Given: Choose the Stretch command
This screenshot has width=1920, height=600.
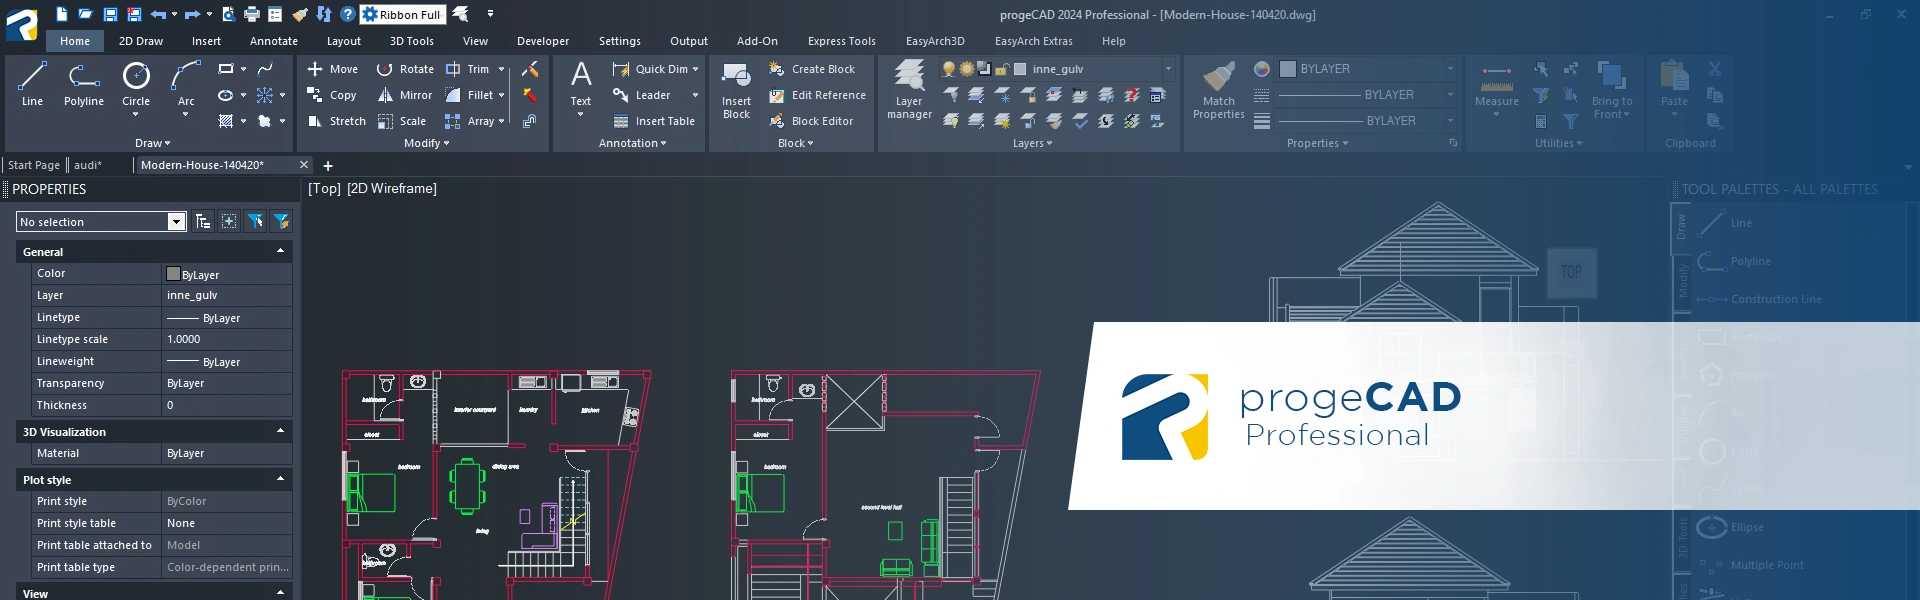Looking at the screenshot, I should pyautogui.click(x=337, y=121).
